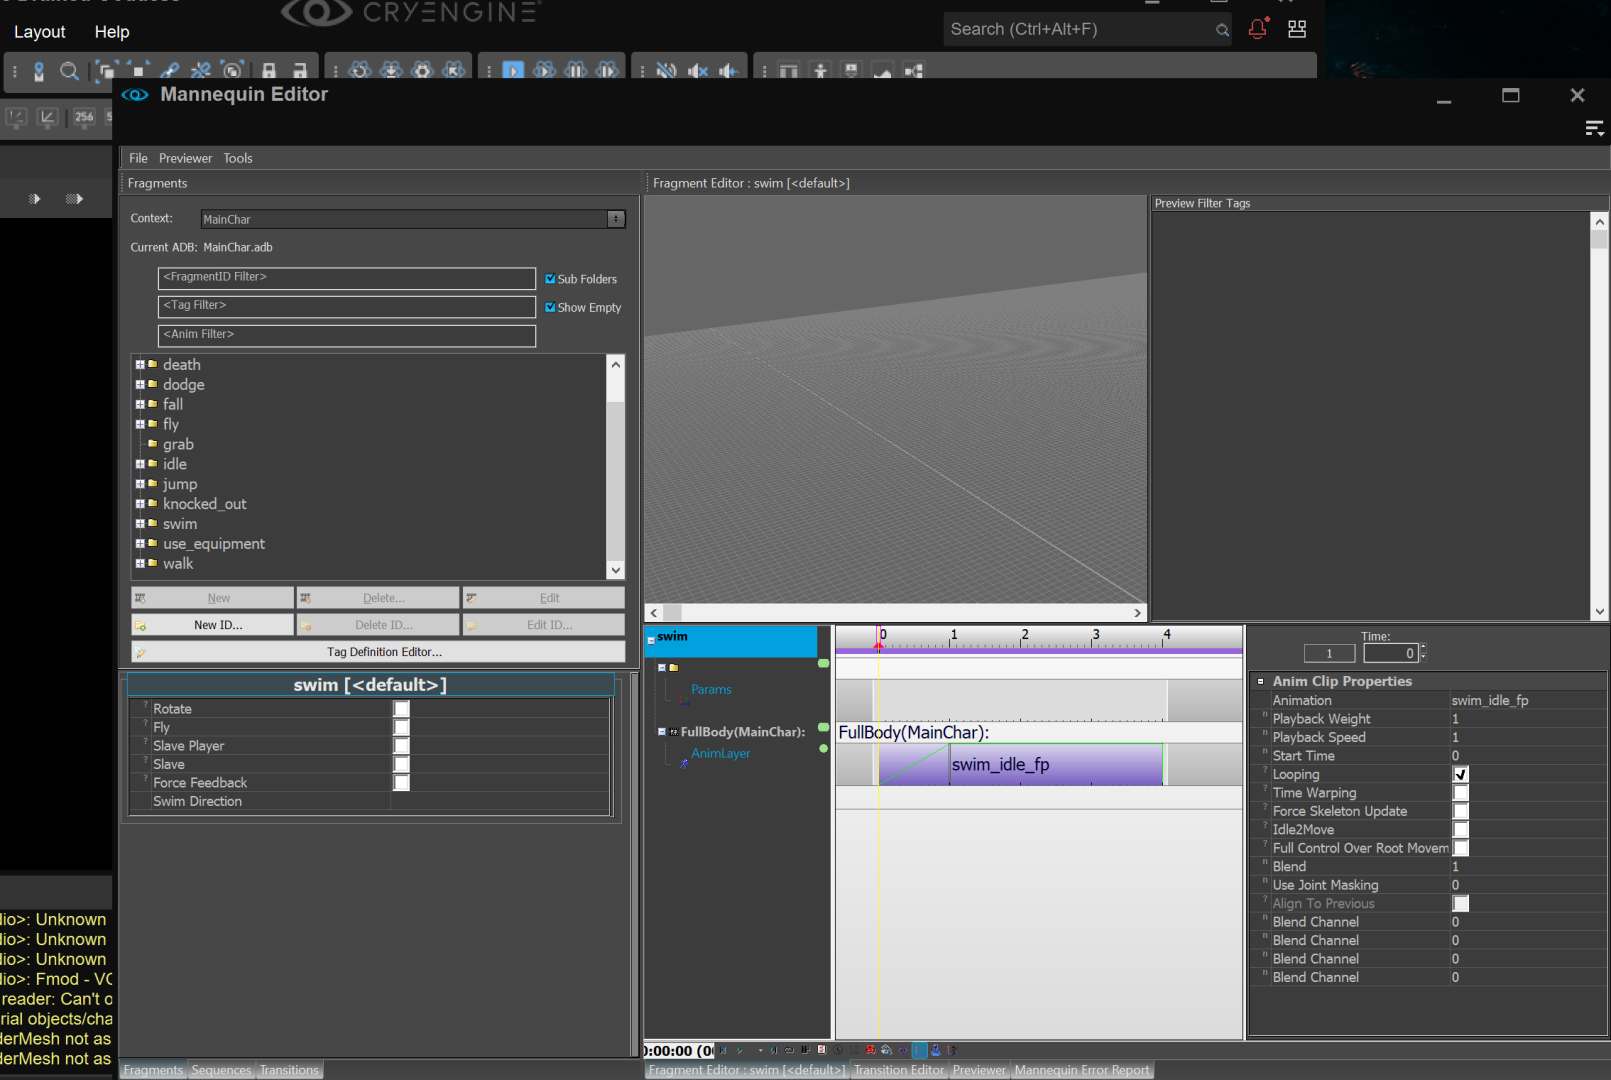
Task: Disable the Sub Folders checkbox
Action: (x=550, y=279)
